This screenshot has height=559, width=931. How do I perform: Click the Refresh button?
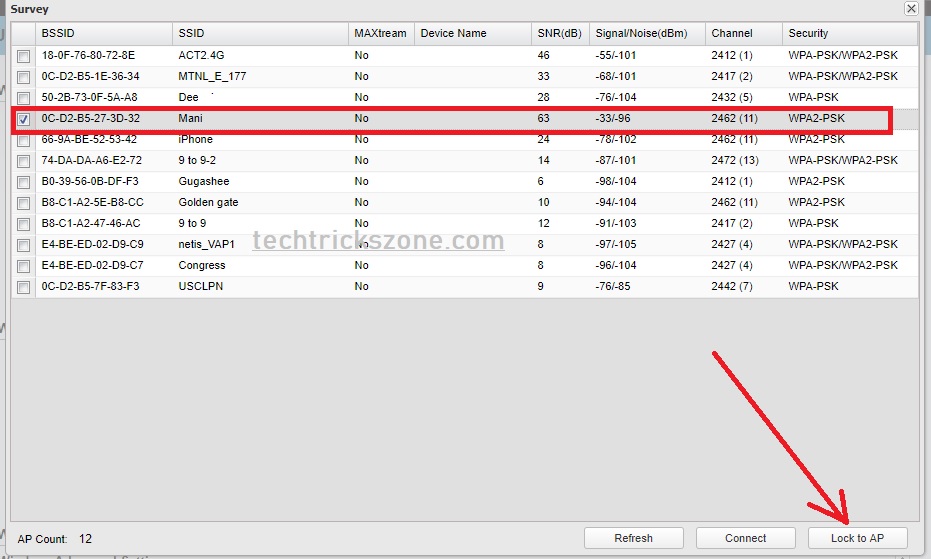[x=633, y=538]
